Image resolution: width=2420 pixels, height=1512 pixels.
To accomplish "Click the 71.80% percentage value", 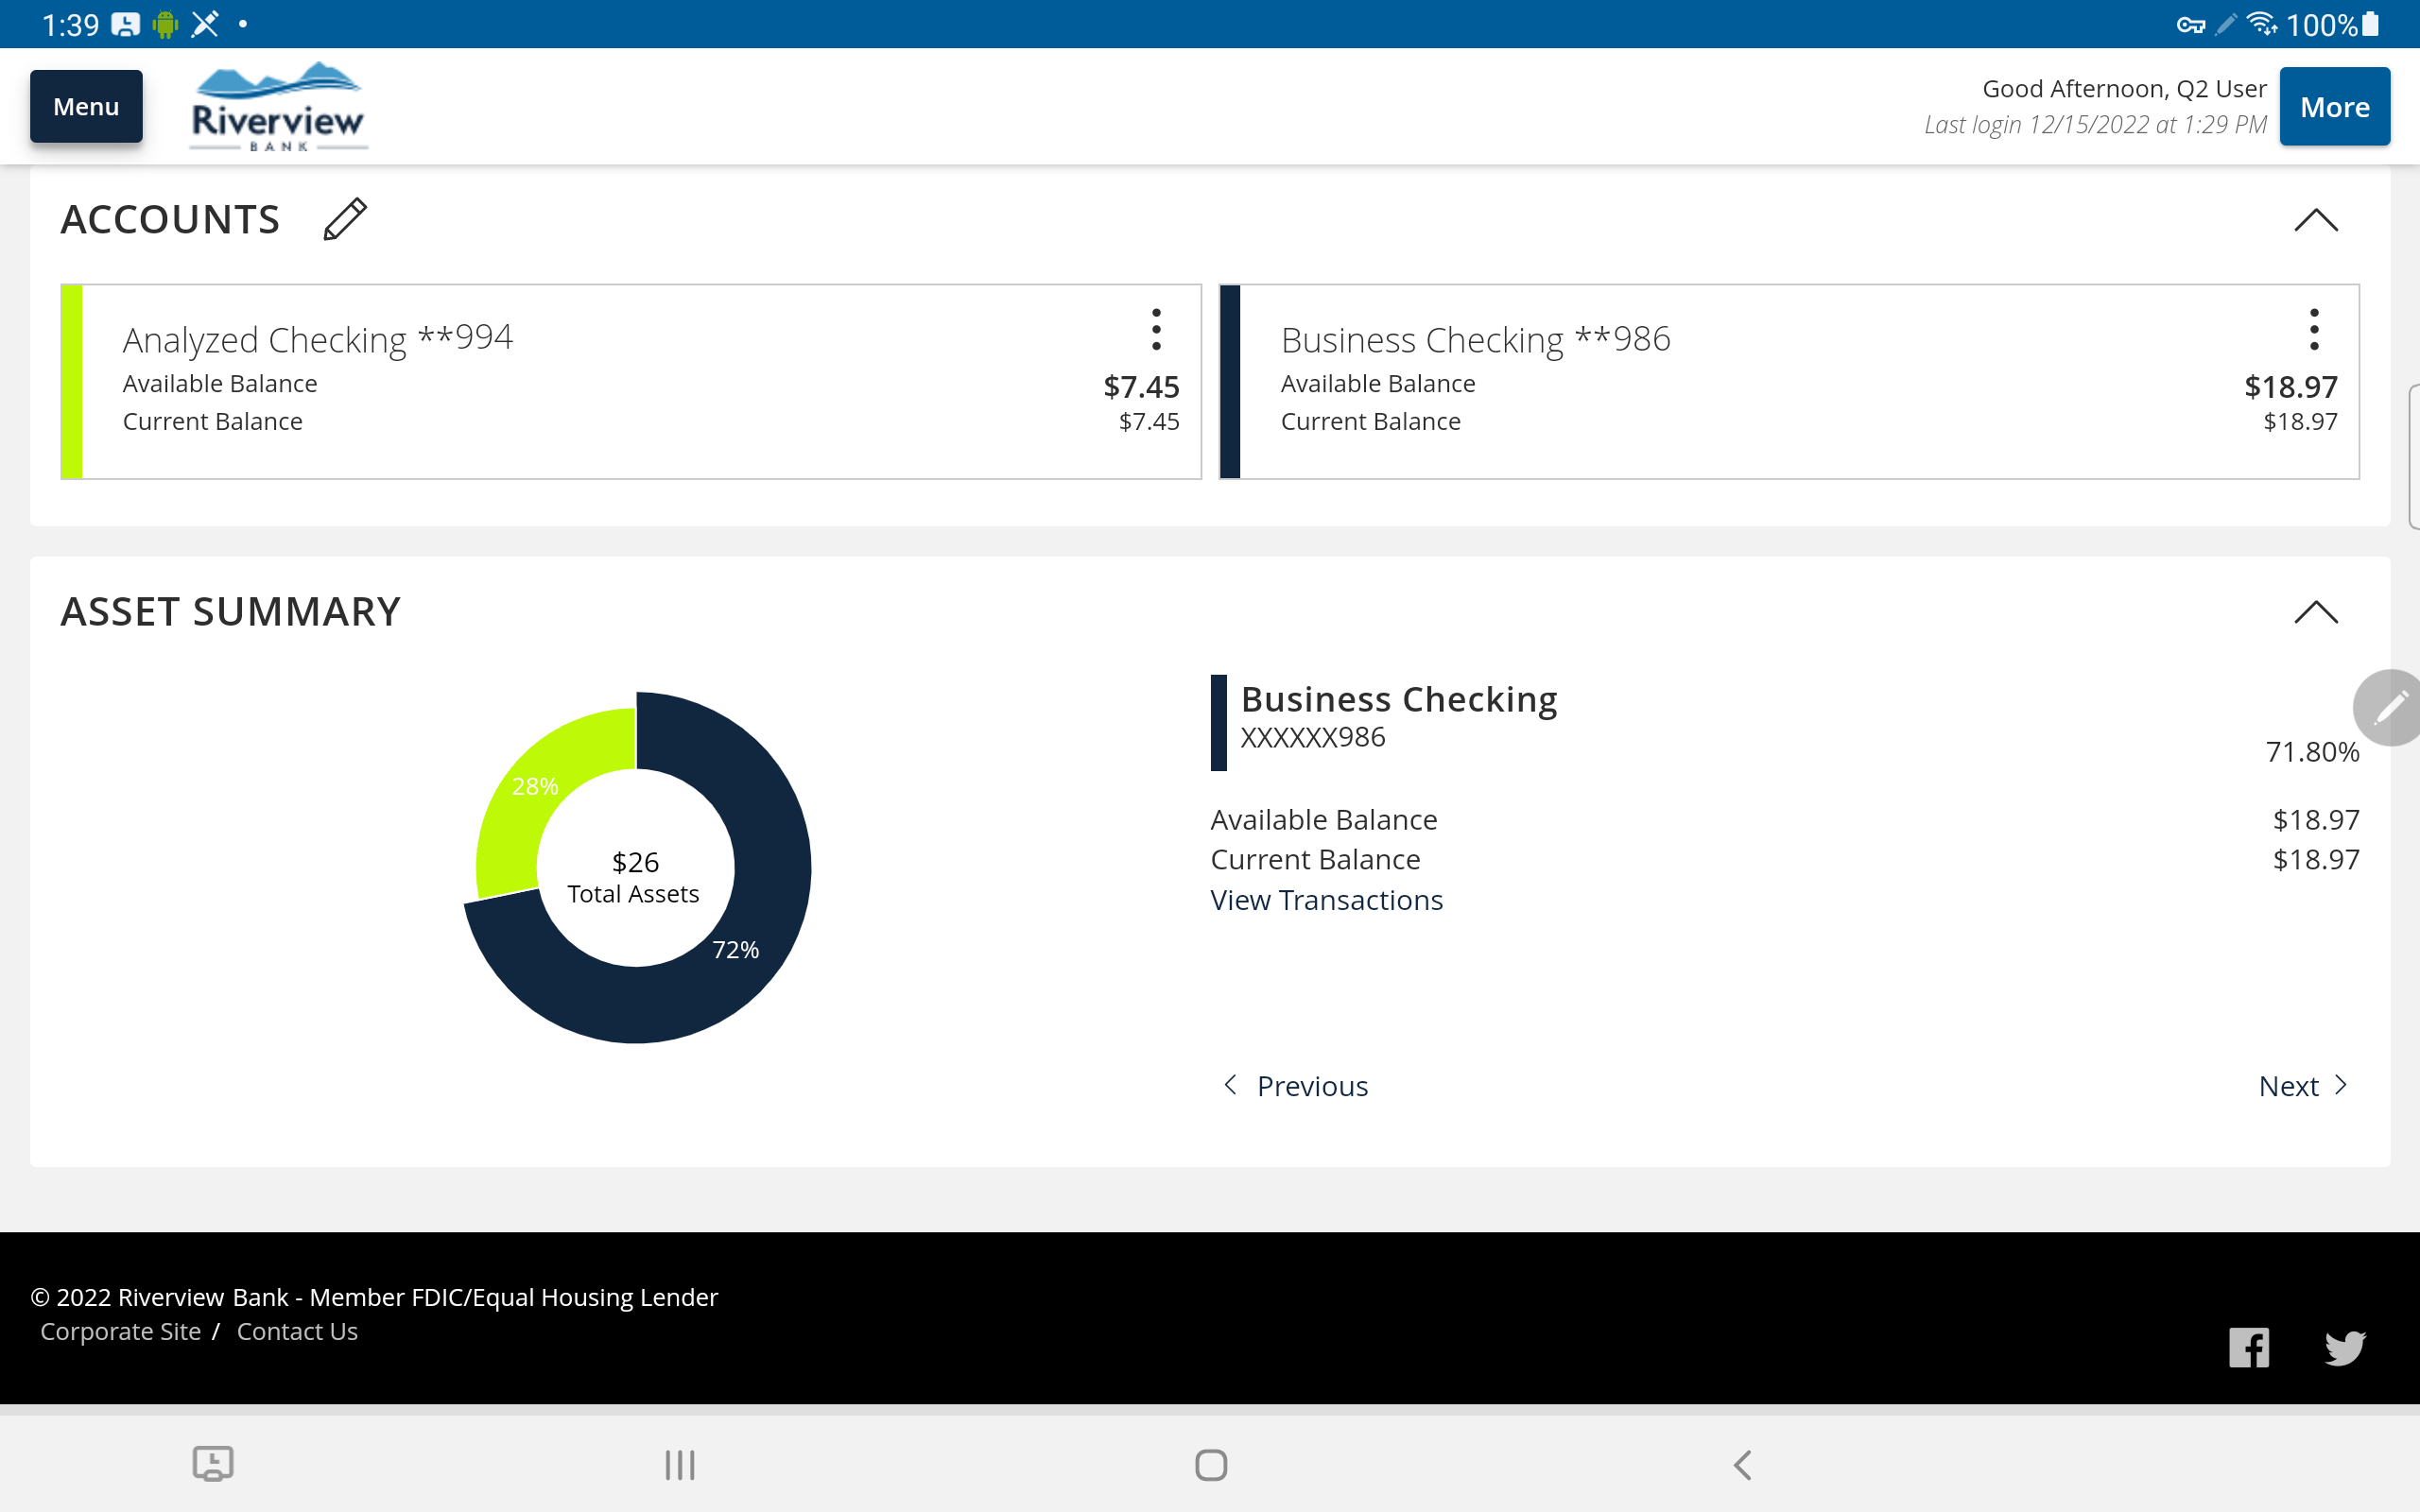I will (2312, 752).
